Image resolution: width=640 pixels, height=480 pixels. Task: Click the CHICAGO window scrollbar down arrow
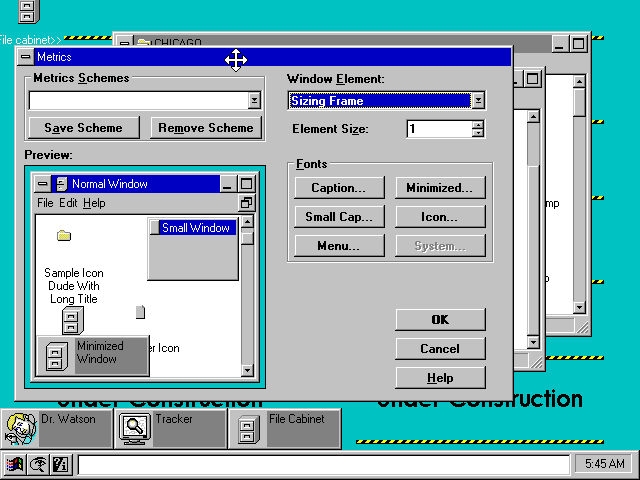coord(579,307)
